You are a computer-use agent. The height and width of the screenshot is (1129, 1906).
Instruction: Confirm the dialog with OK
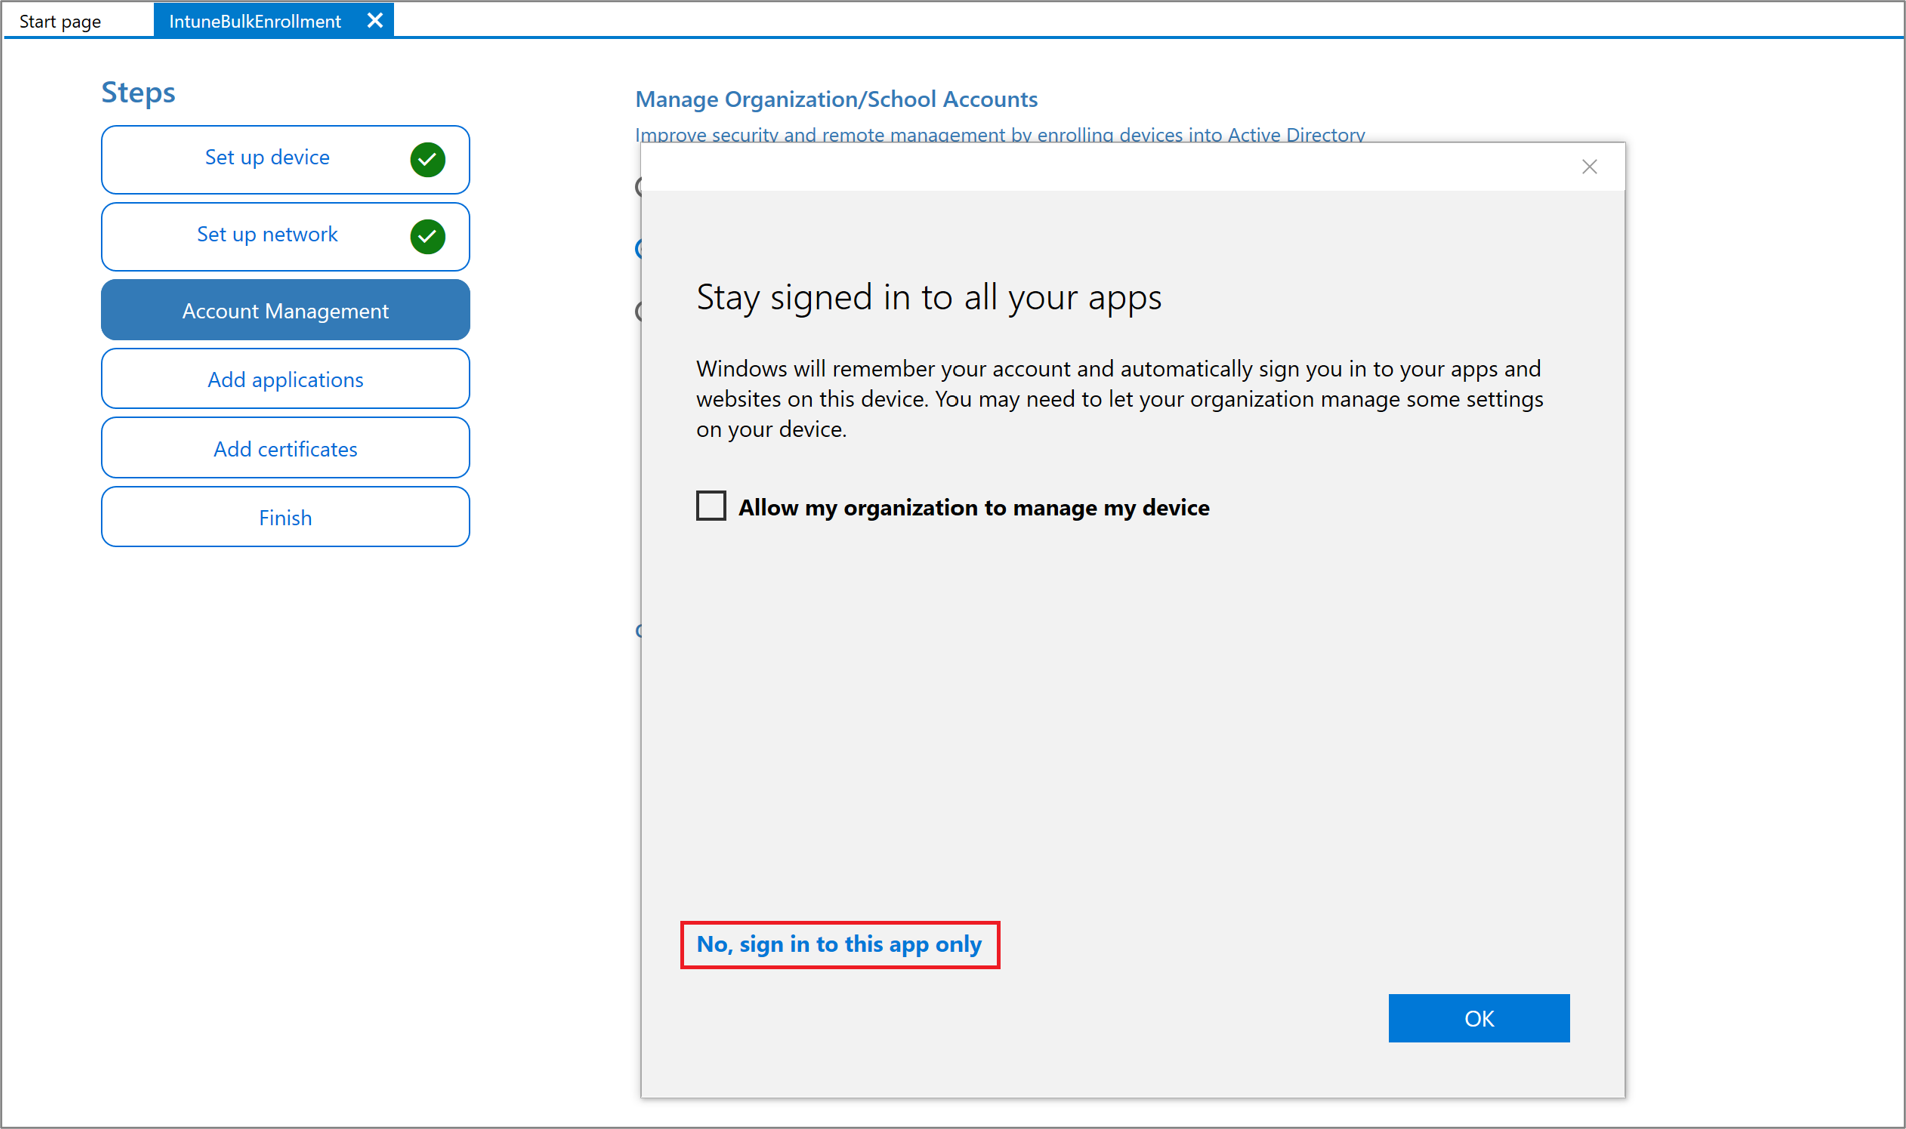[x=1478, y=1018]
